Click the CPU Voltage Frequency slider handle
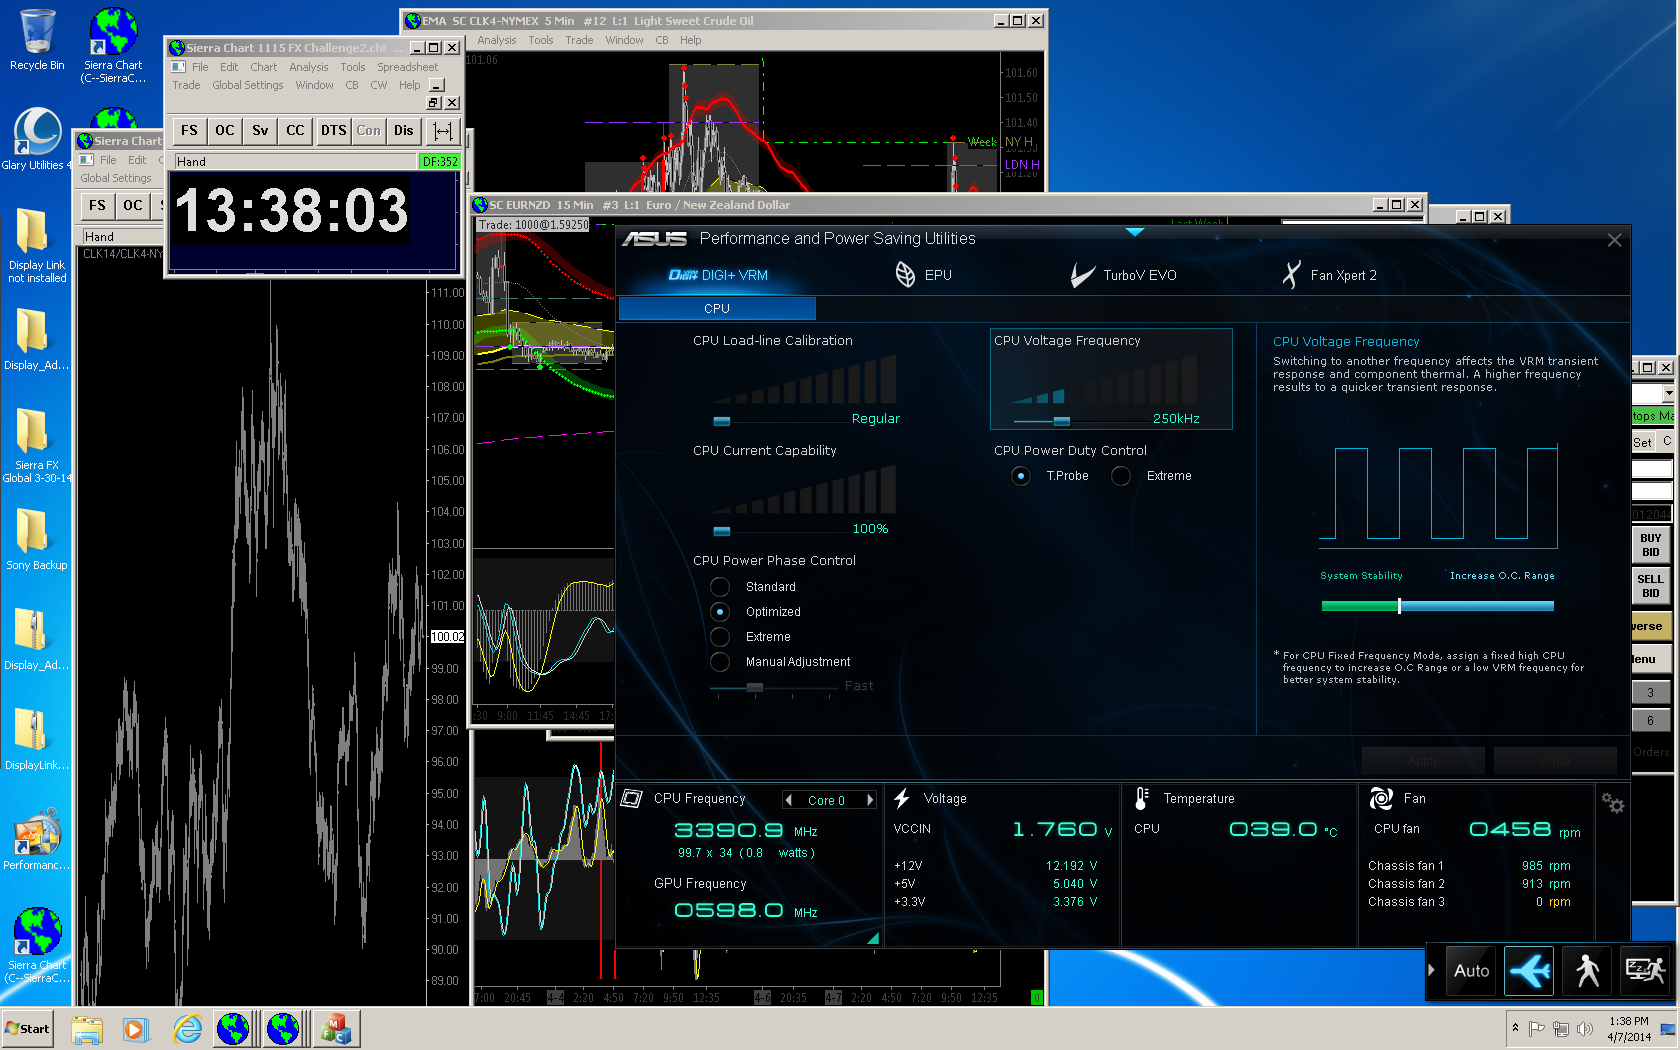 click(1062, 421)
